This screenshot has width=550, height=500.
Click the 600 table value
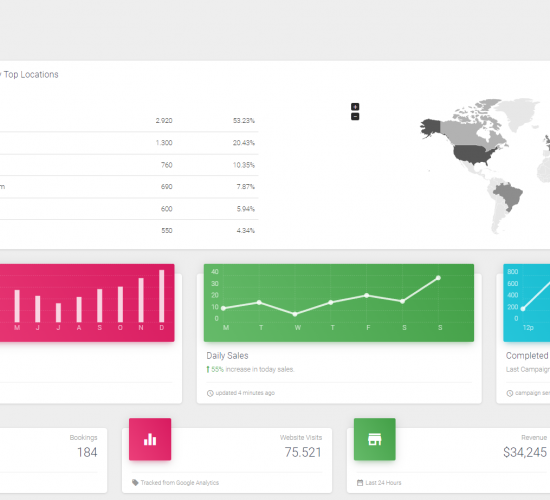pos(167,209)
